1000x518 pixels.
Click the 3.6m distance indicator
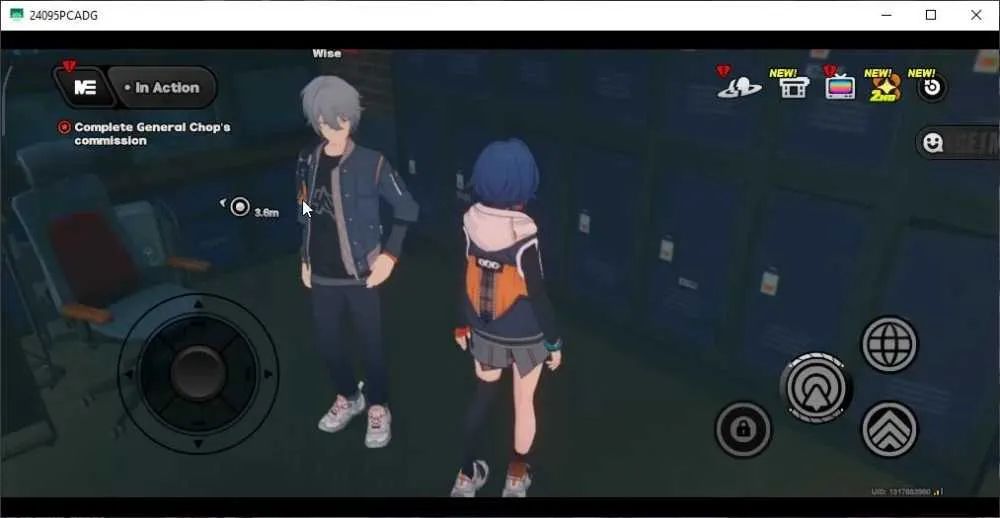pyautogui.click(x=266, y=212)
